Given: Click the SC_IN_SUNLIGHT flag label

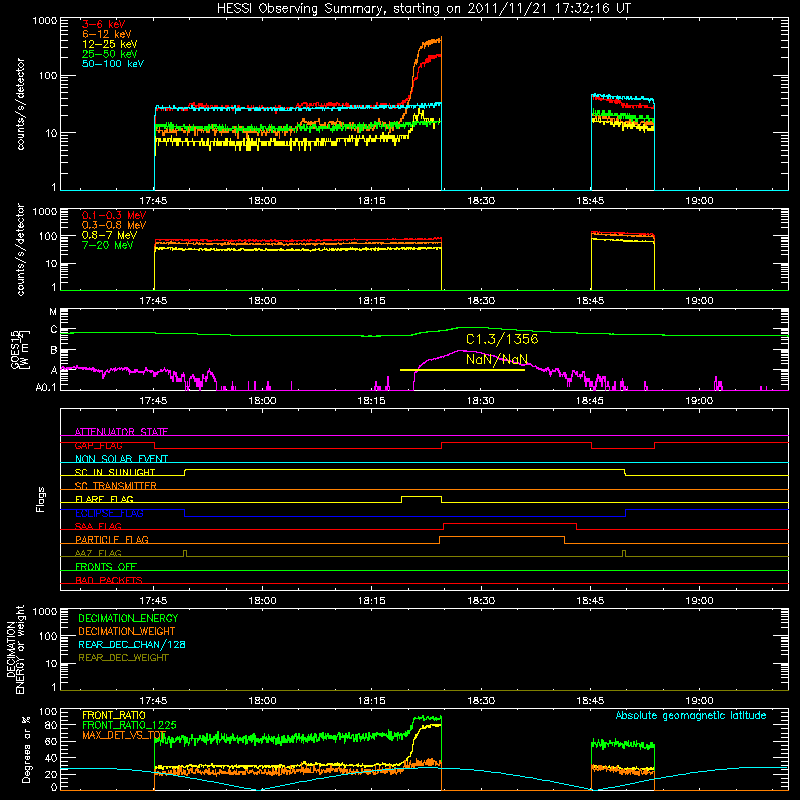Looking at the screenshot, I should pos(115,472).
